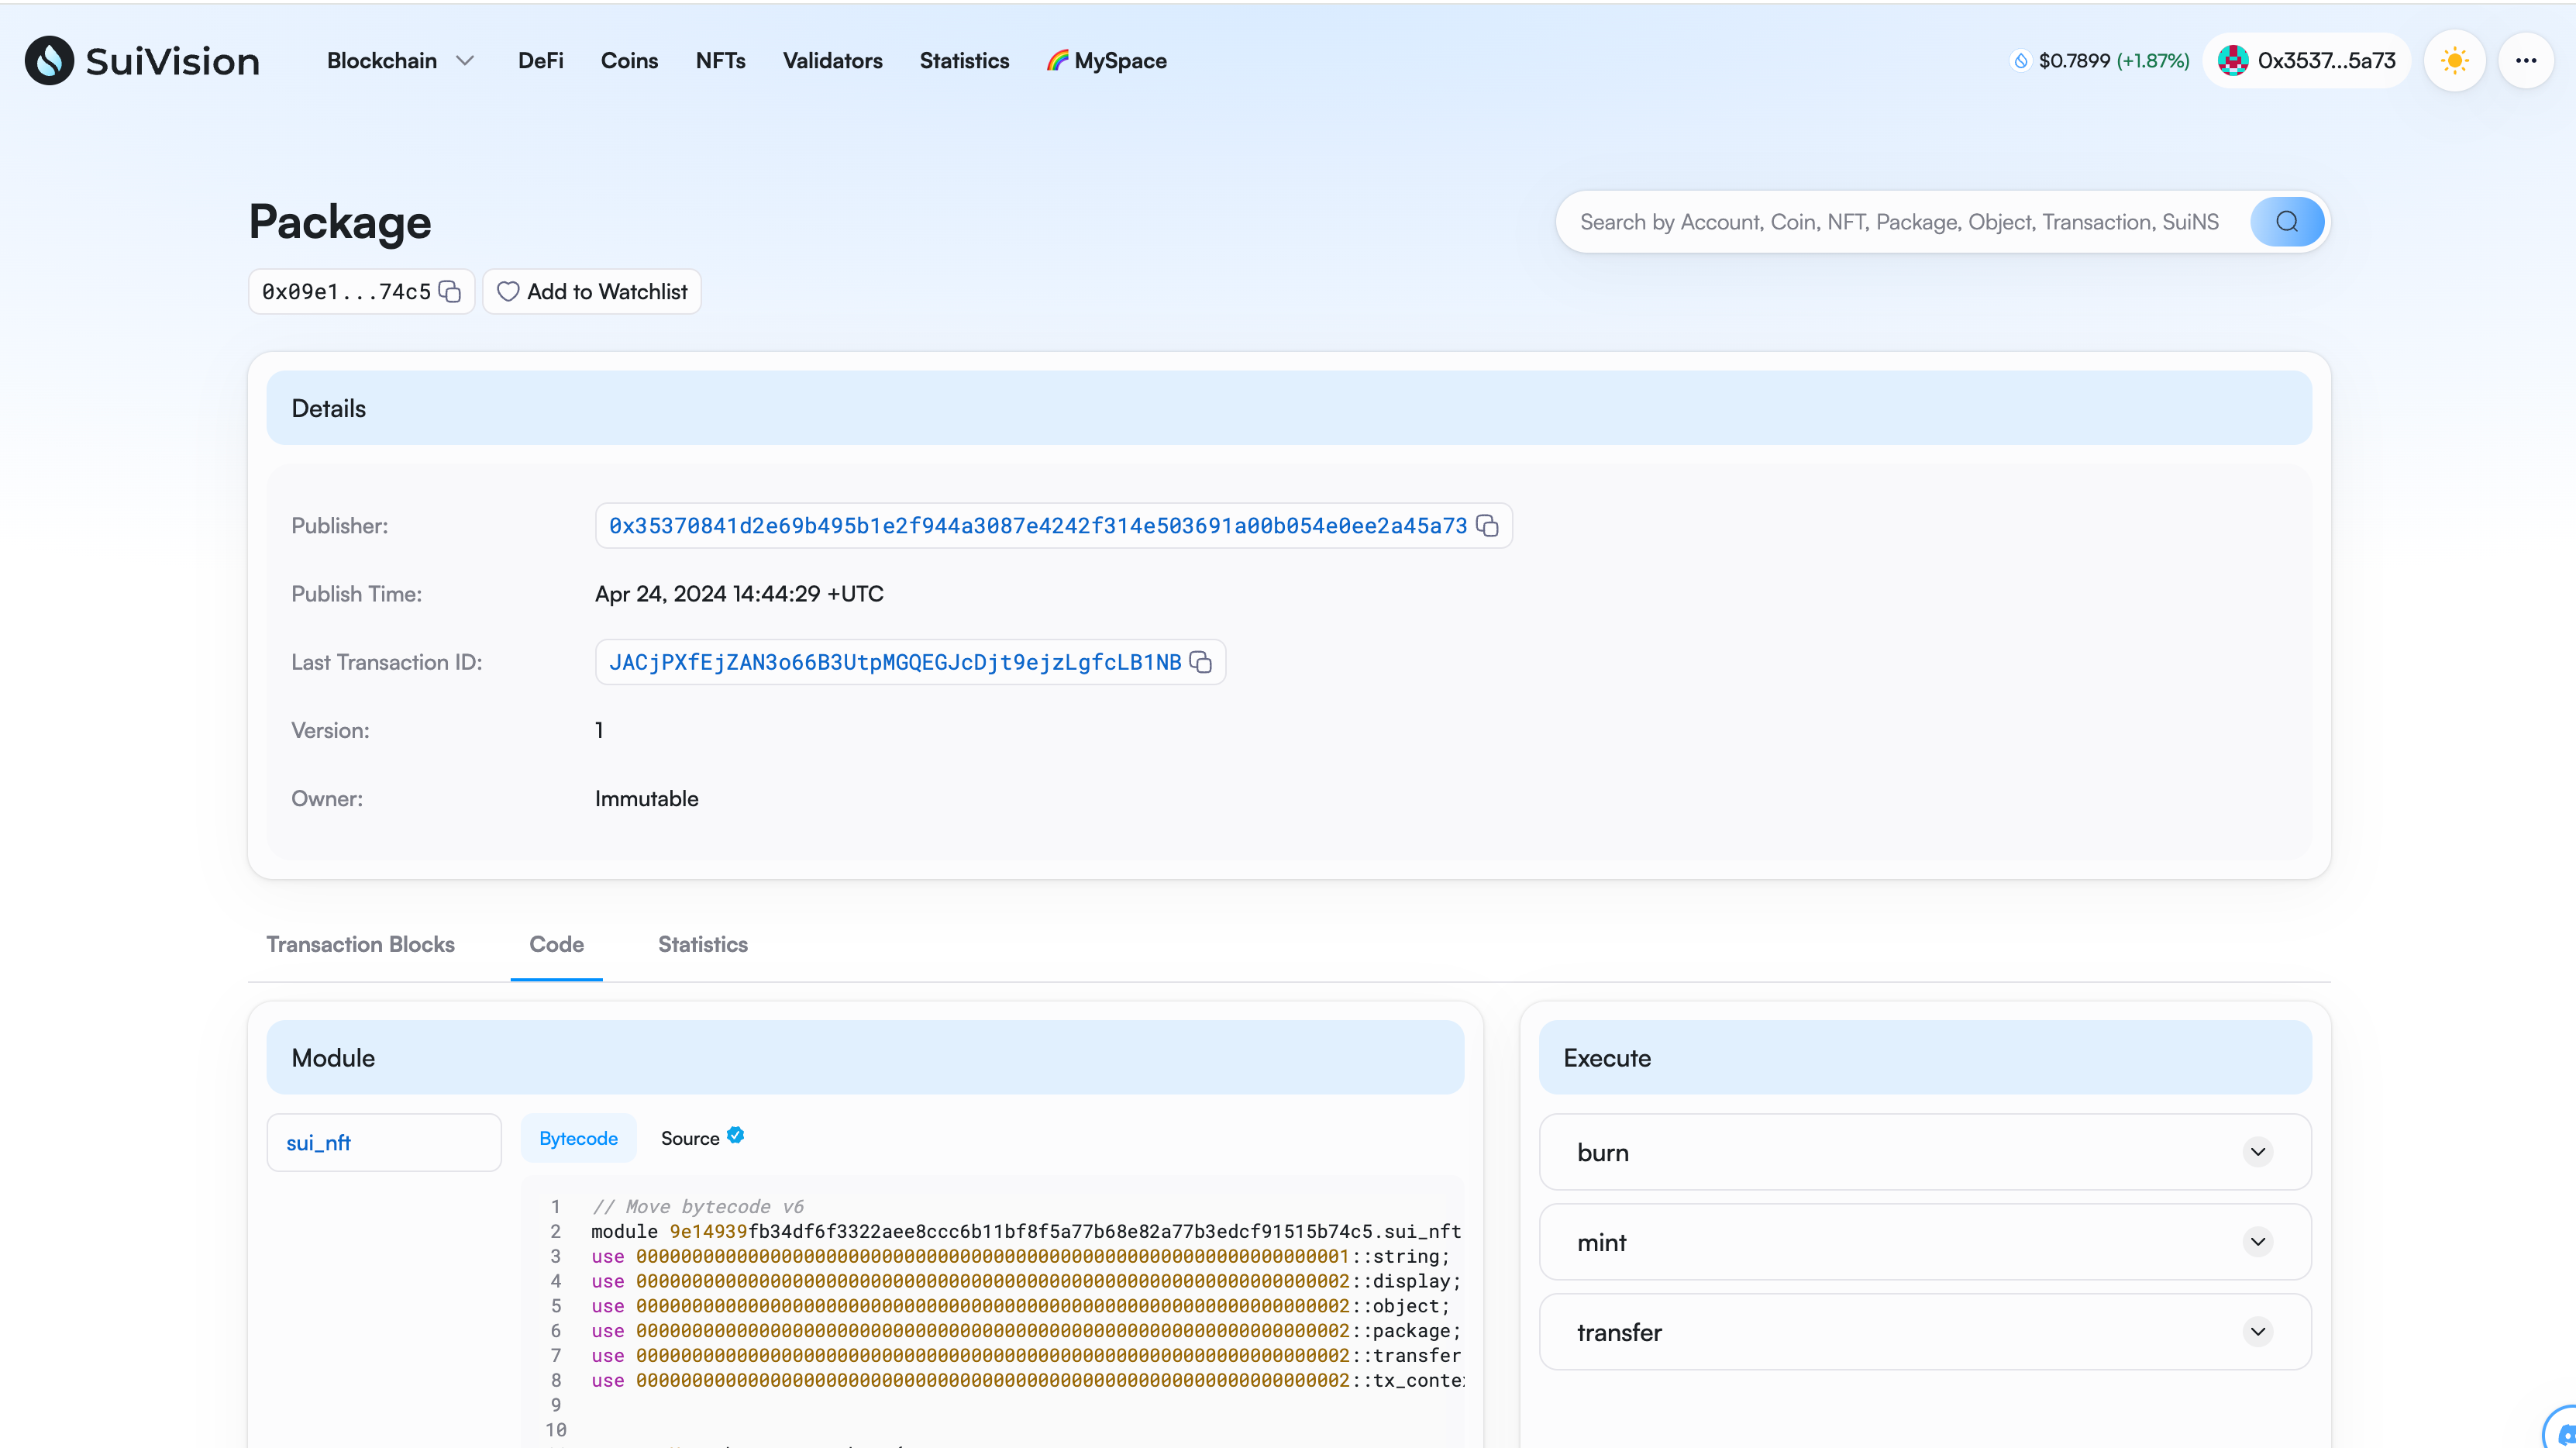Copy package address 0x09e1...74c5
This screenshot has height=1448, width=2576.
pos(450,292)
